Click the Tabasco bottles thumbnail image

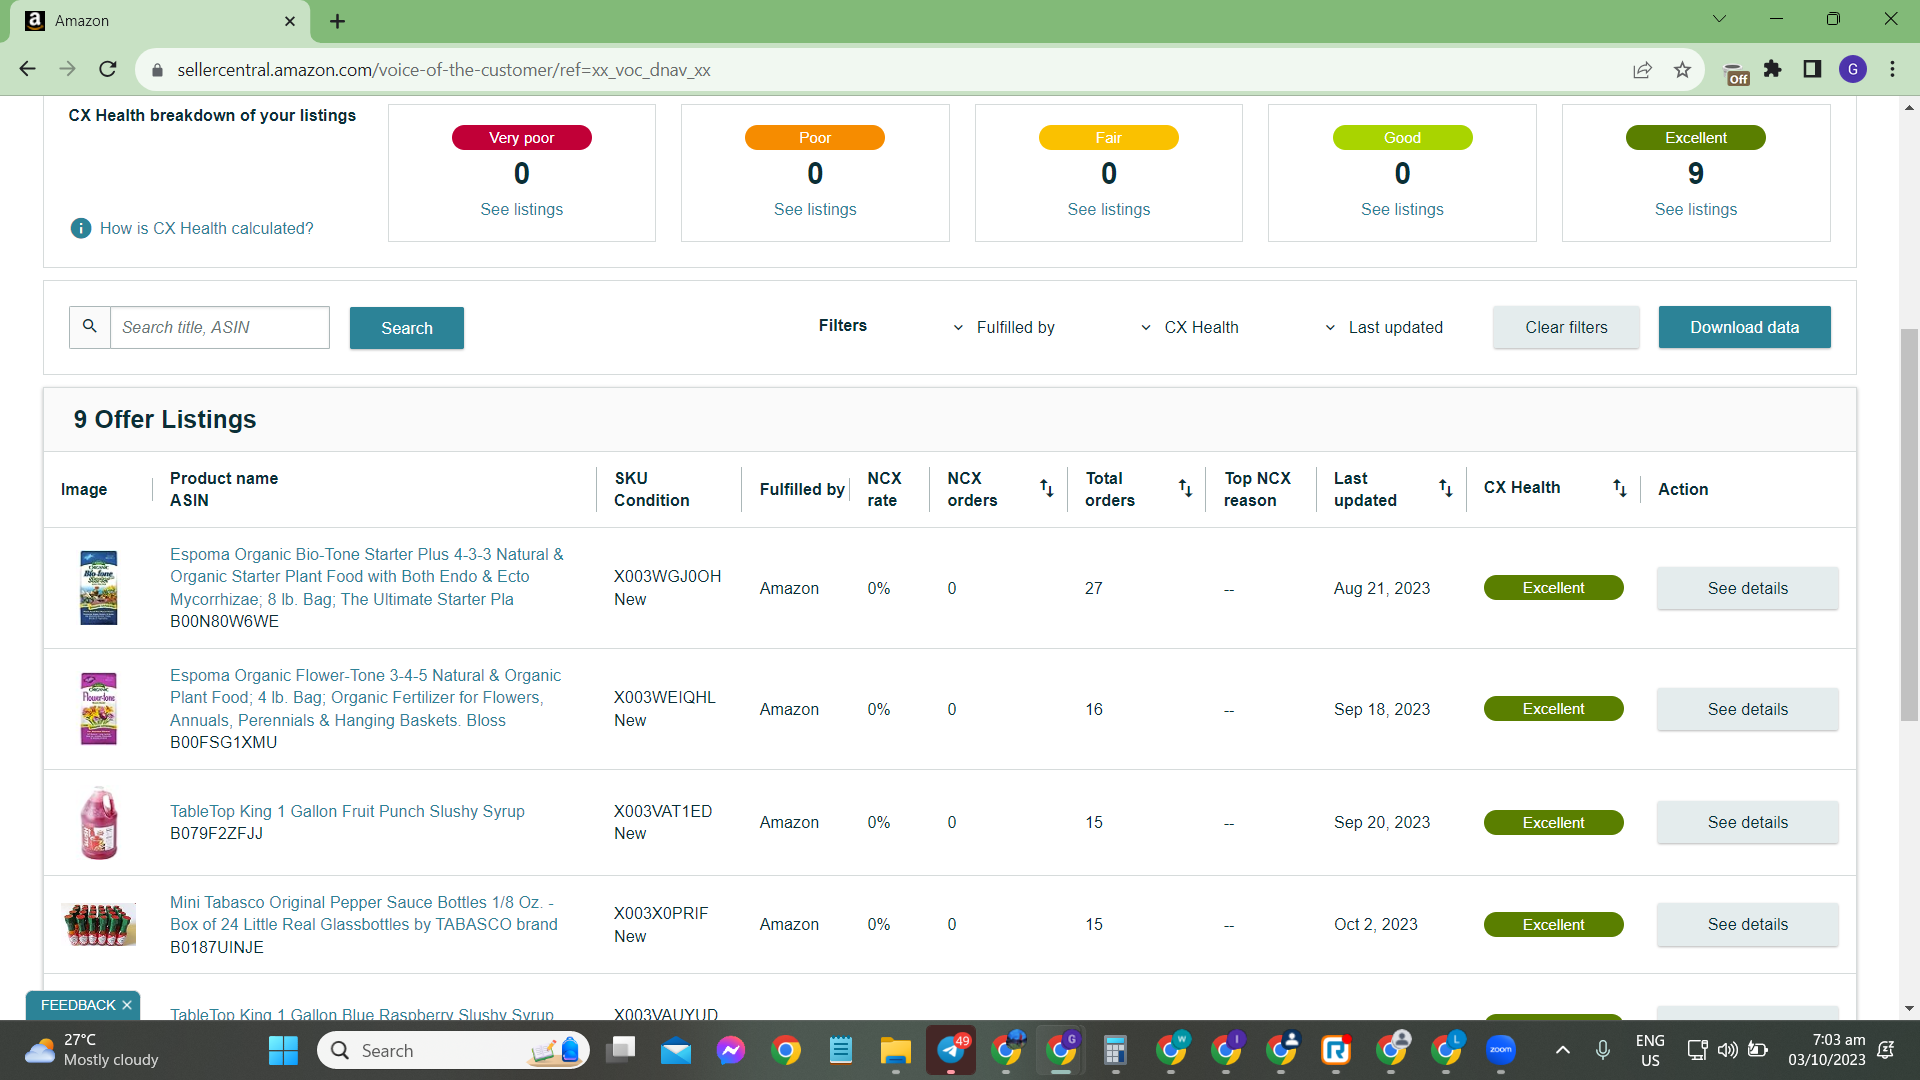click(98, 924)
